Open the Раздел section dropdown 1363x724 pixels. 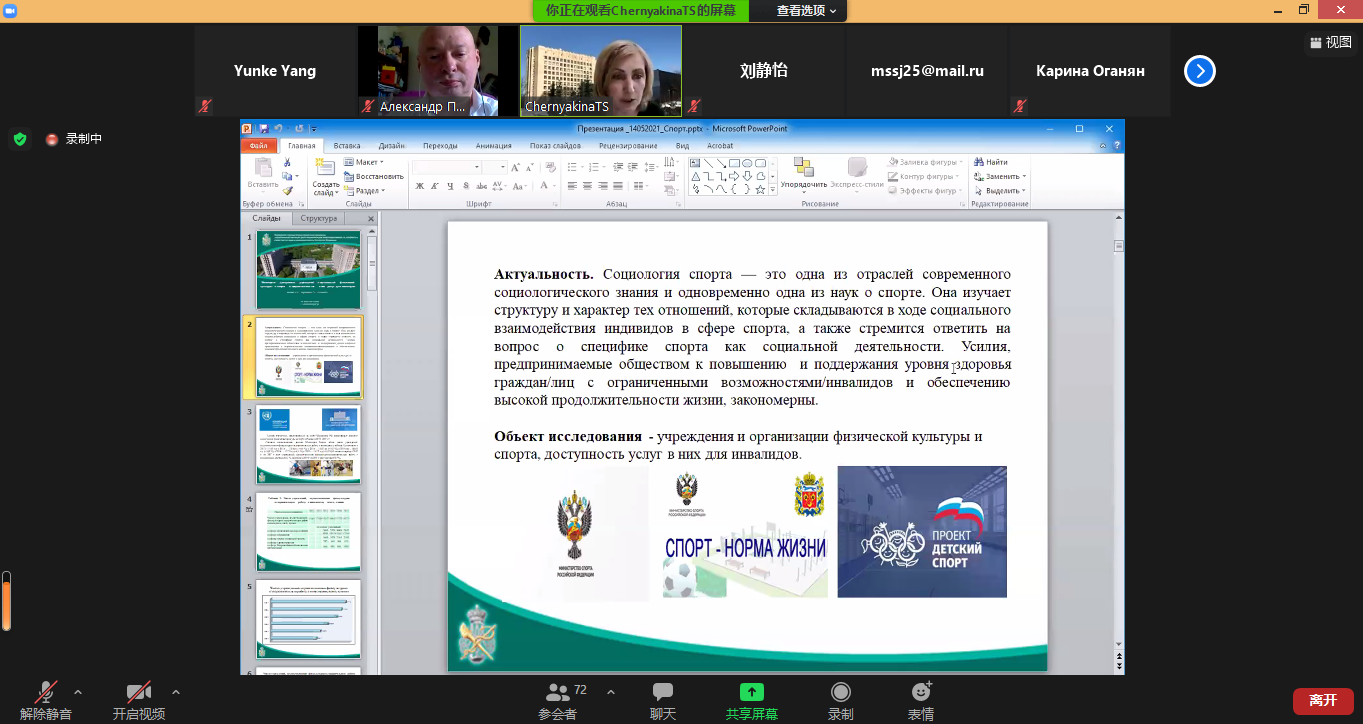(366, 190)
